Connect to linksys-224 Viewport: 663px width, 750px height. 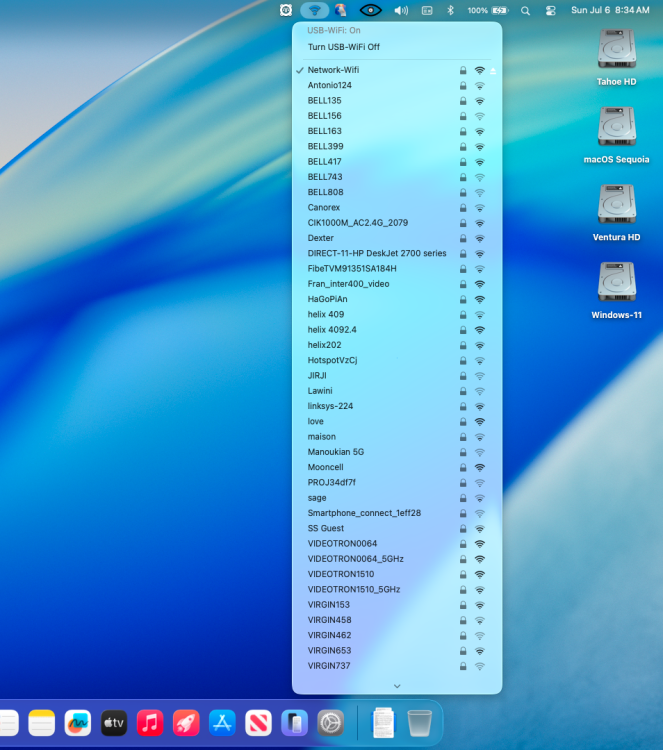click(397, 406)
